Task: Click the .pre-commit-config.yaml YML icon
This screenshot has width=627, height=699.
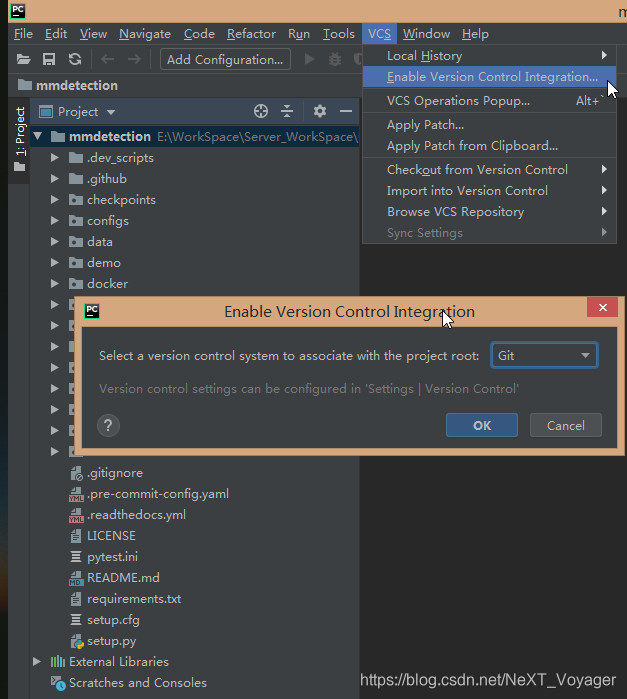Action: tap(76, 494)
